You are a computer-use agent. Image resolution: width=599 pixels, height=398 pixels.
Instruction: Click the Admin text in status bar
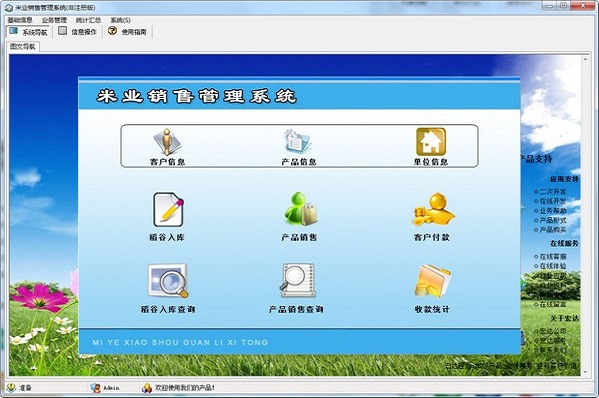coord(111,388)
